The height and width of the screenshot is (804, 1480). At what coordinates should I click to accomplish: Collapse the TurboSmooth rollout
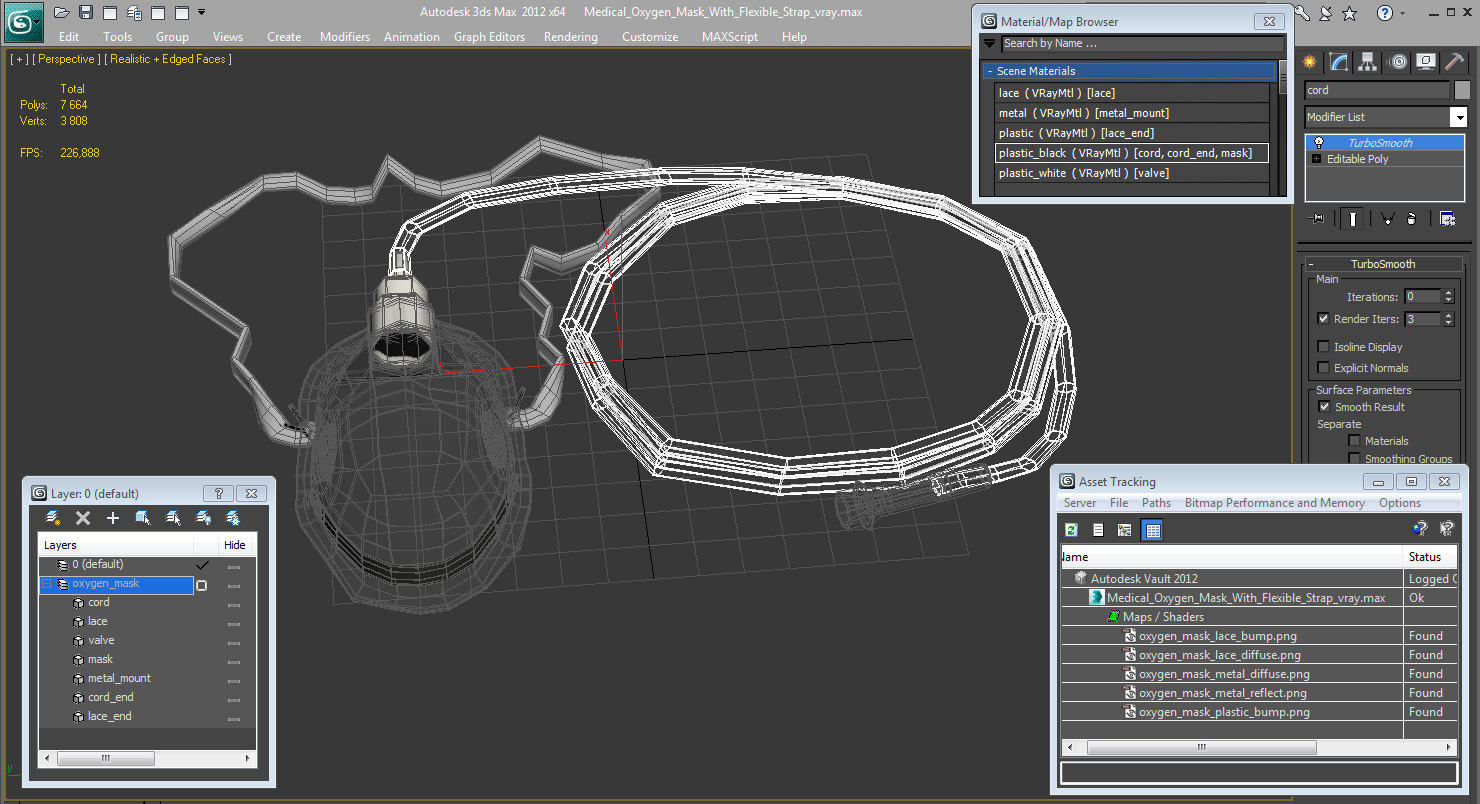coord(1311,264)
